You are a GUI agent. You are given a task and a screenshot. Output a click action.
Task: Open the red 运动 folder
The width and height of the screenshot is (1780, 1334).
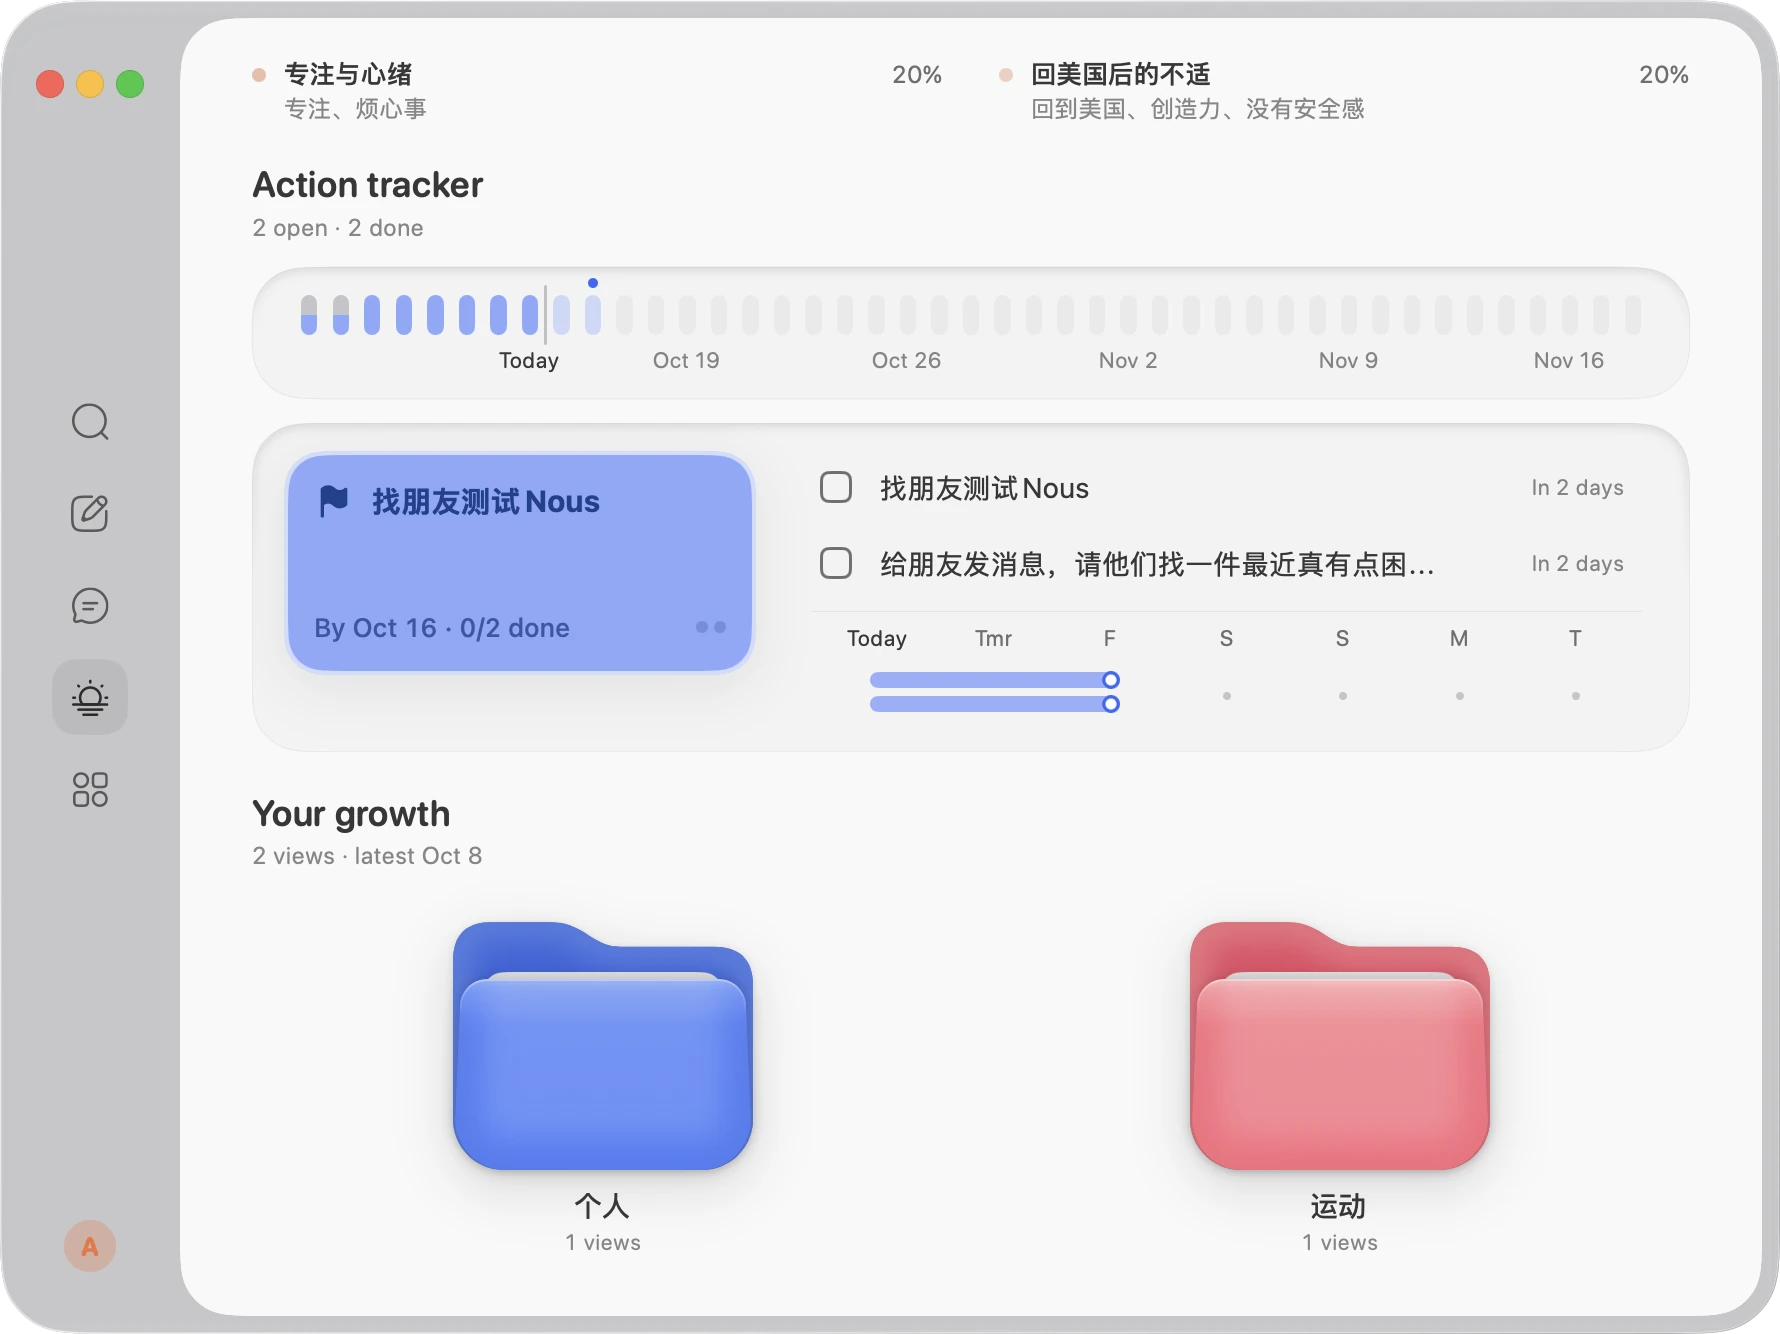[x=1340, y=1045]
